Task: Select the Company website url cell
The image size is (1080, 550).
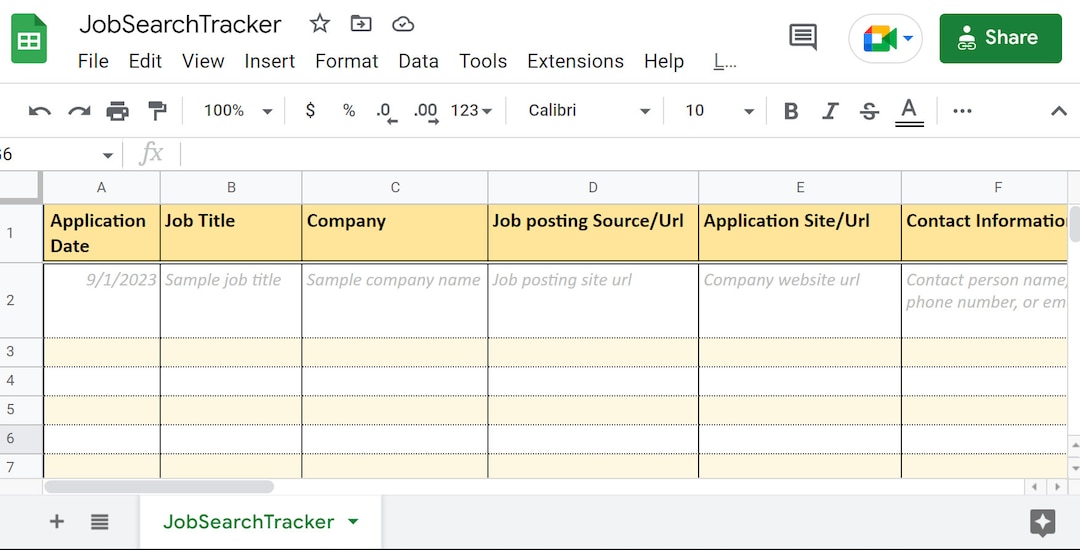Action: (x=800, y=300)
